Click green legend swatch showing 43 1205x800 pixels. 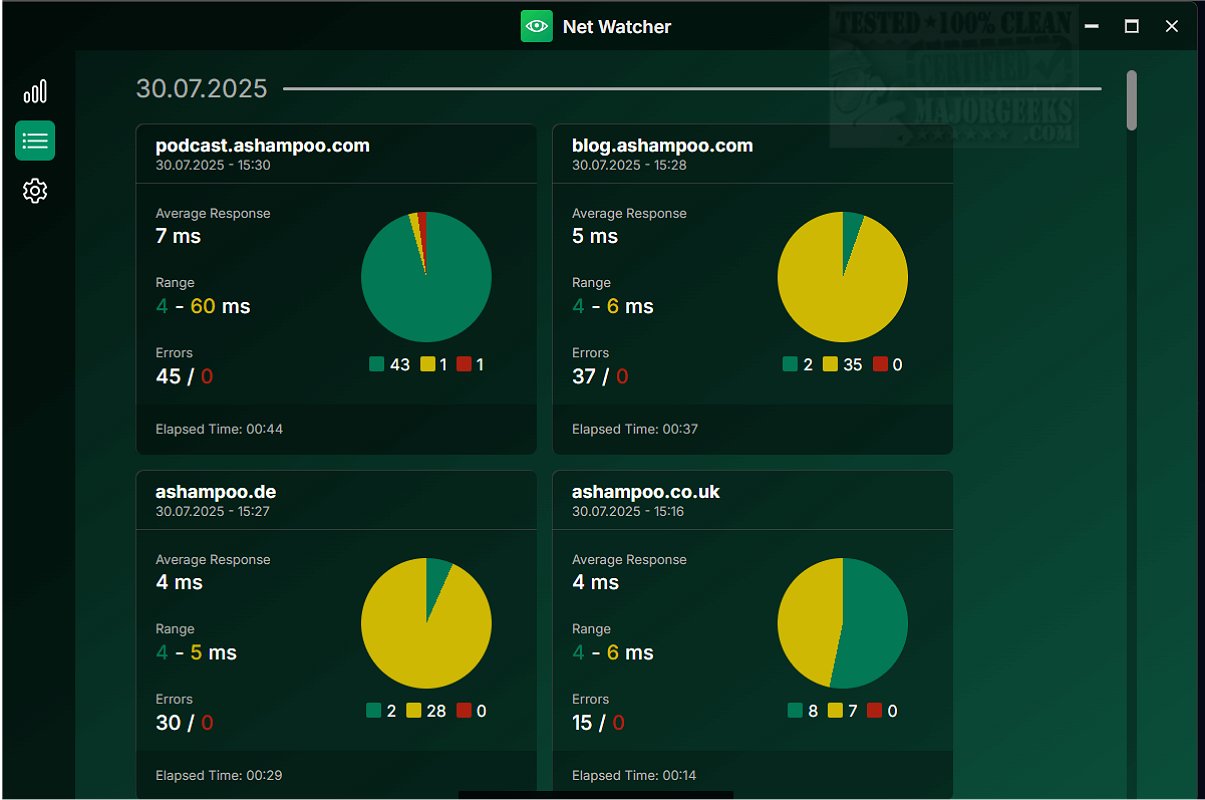point(377,364)
